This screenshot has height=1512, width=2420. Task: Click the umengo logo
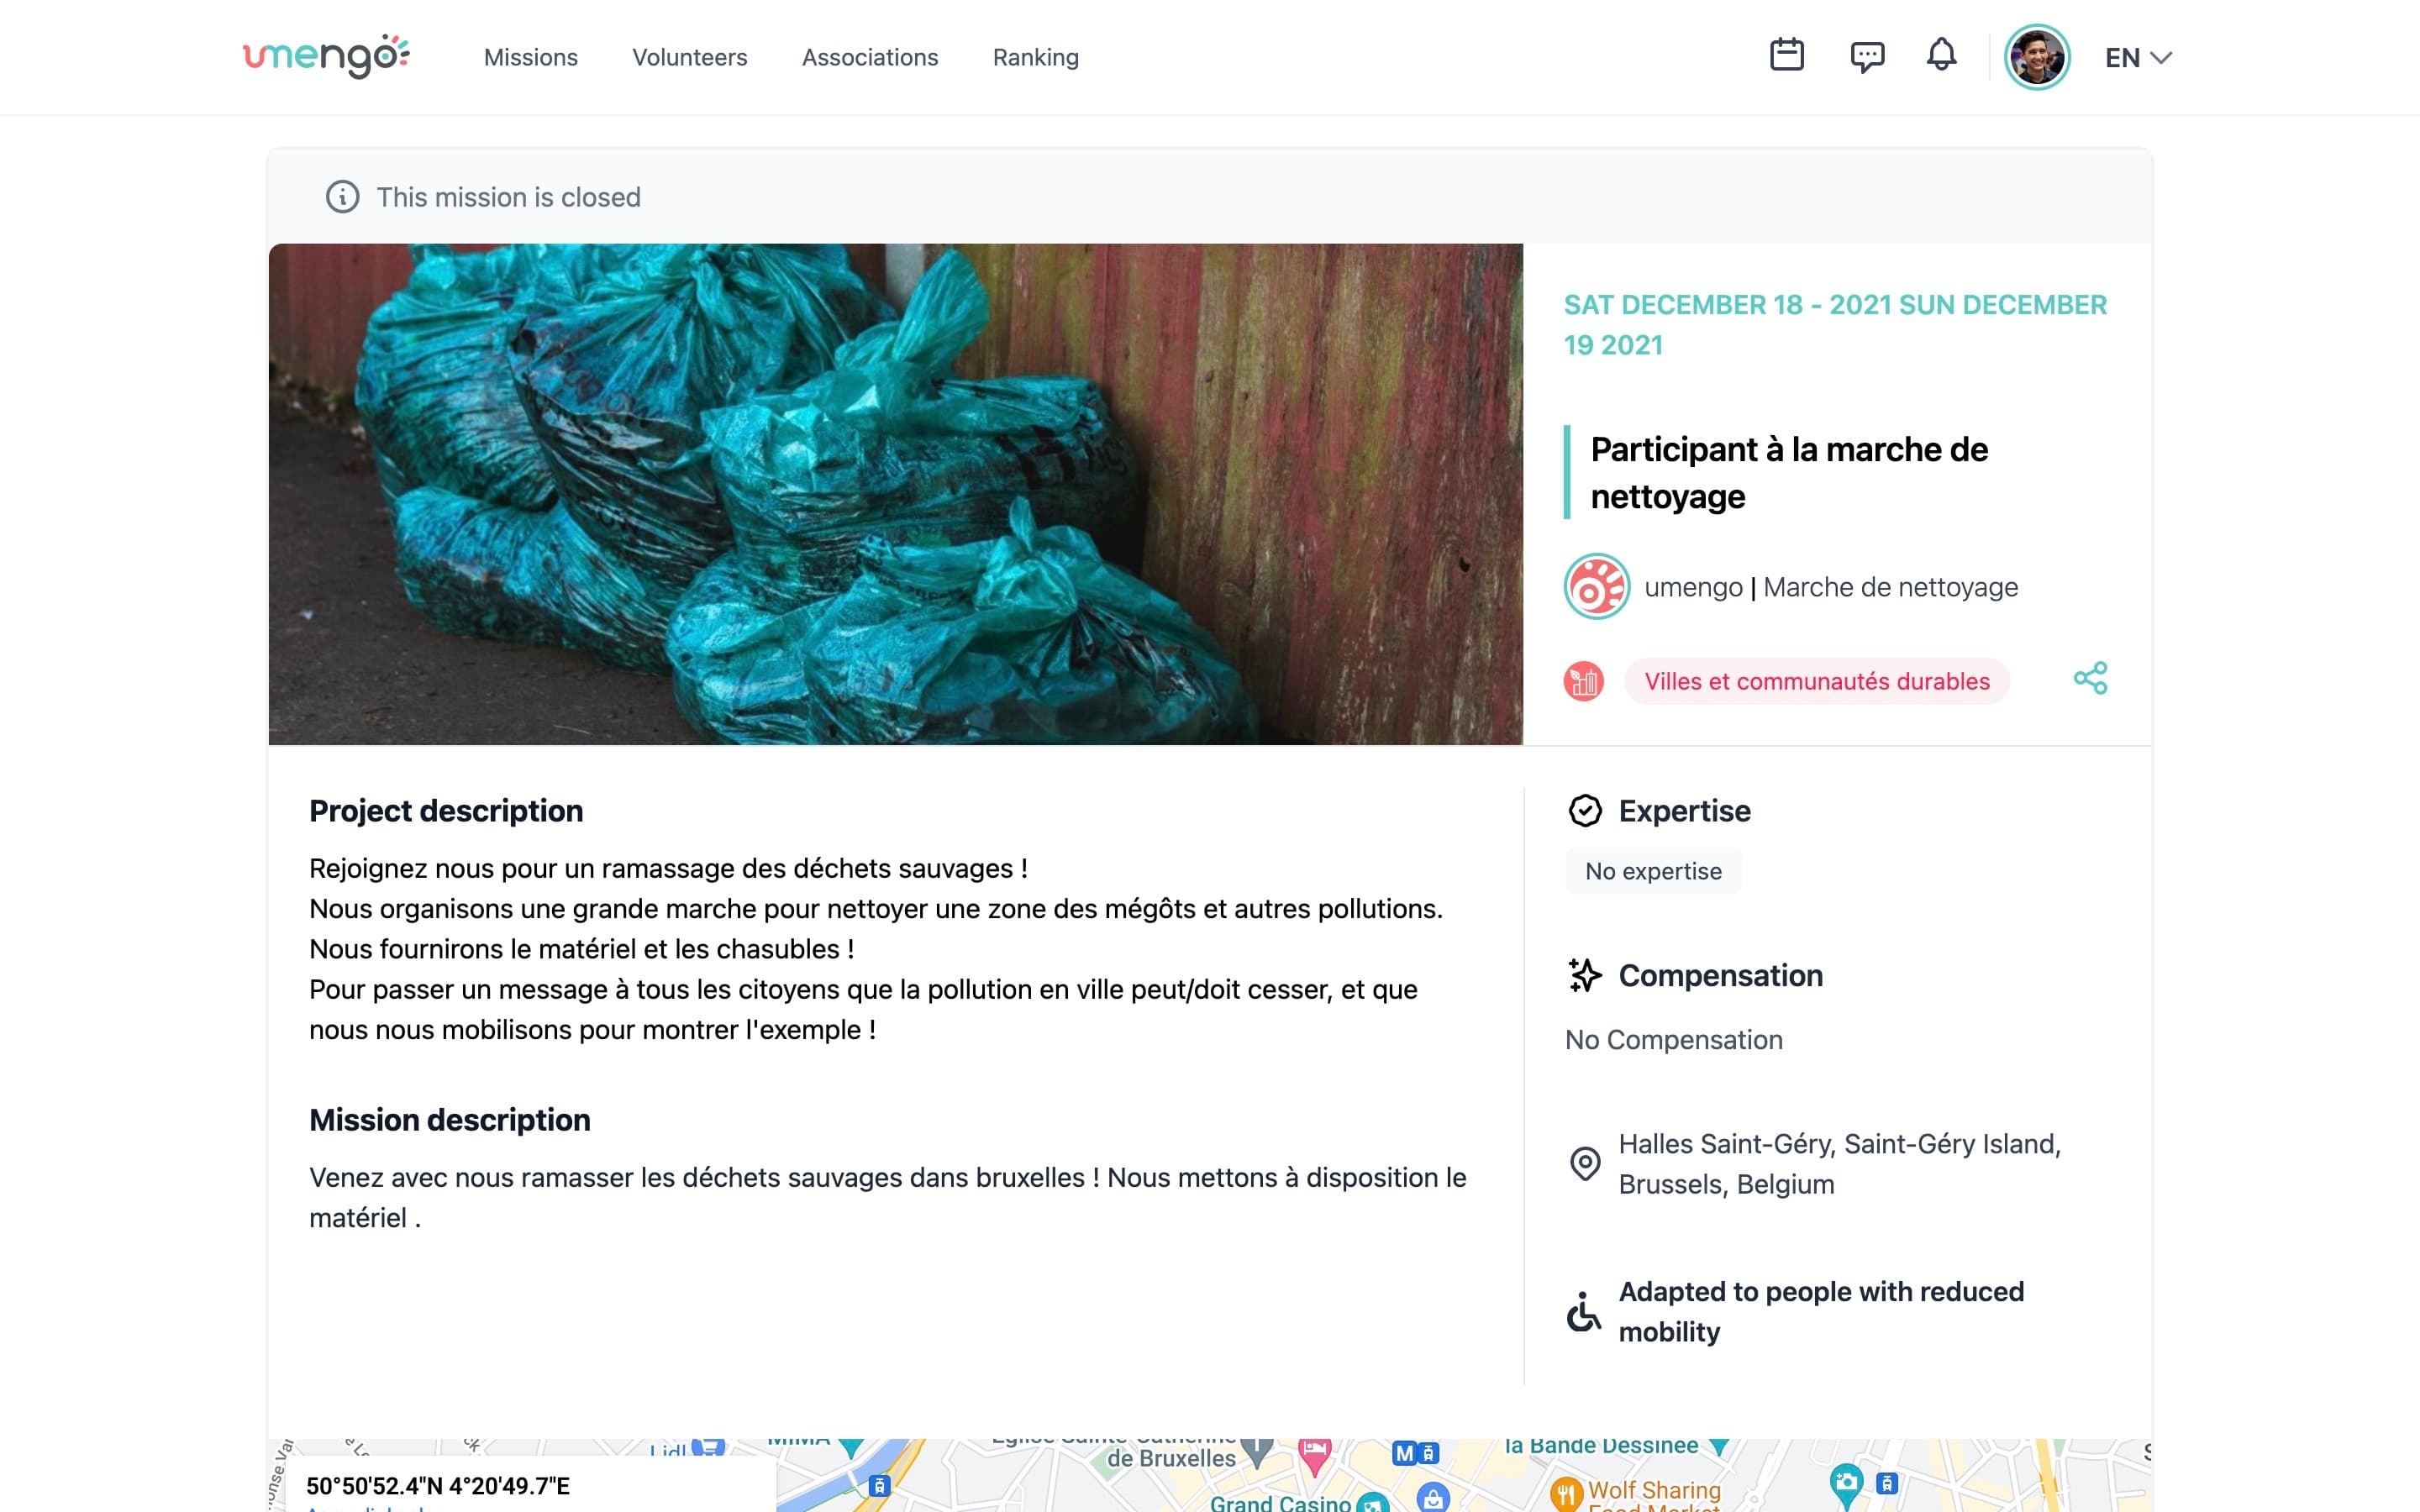pyautogui.click(x=327, y=56)
